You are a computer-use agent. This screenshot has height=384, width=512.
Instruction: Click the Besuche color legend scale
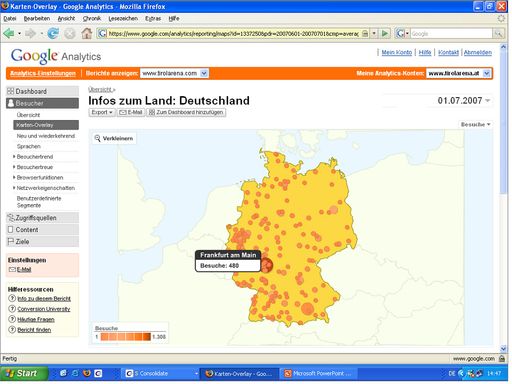click(x=126, y=337)
